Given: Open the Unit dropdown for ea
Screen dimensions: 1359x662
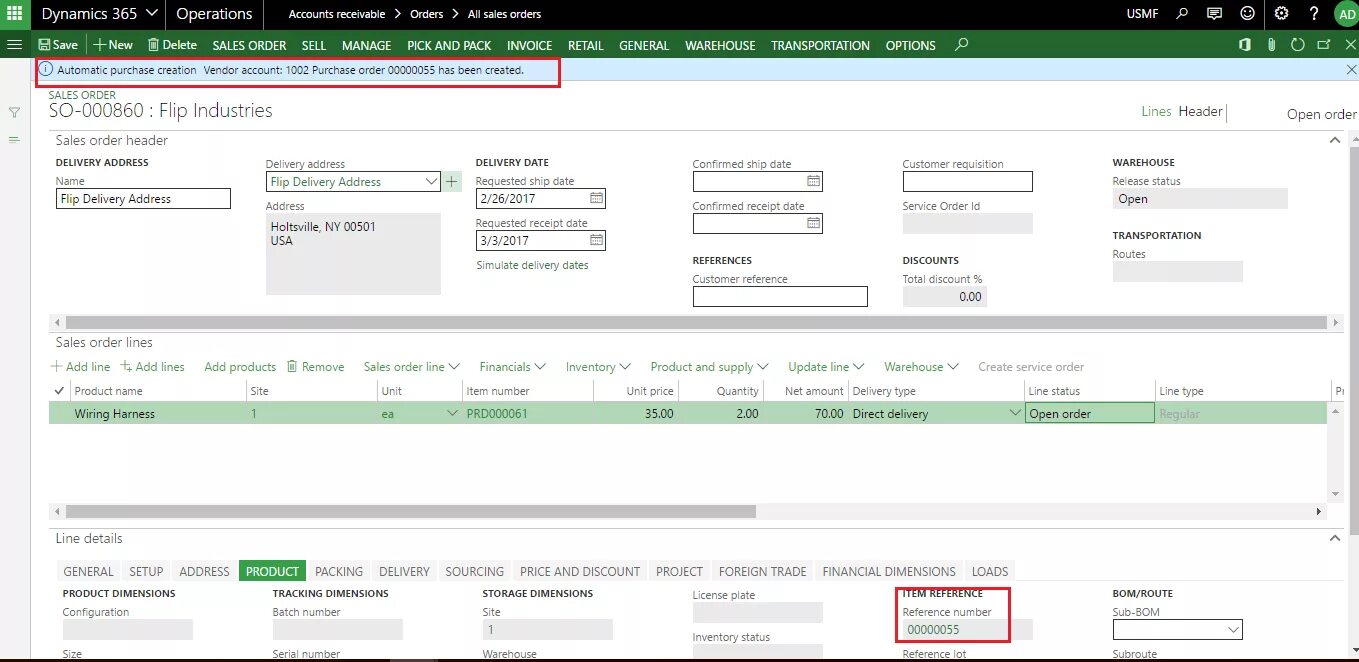Looking at the screenshot, I should click(x=452, y=414).
